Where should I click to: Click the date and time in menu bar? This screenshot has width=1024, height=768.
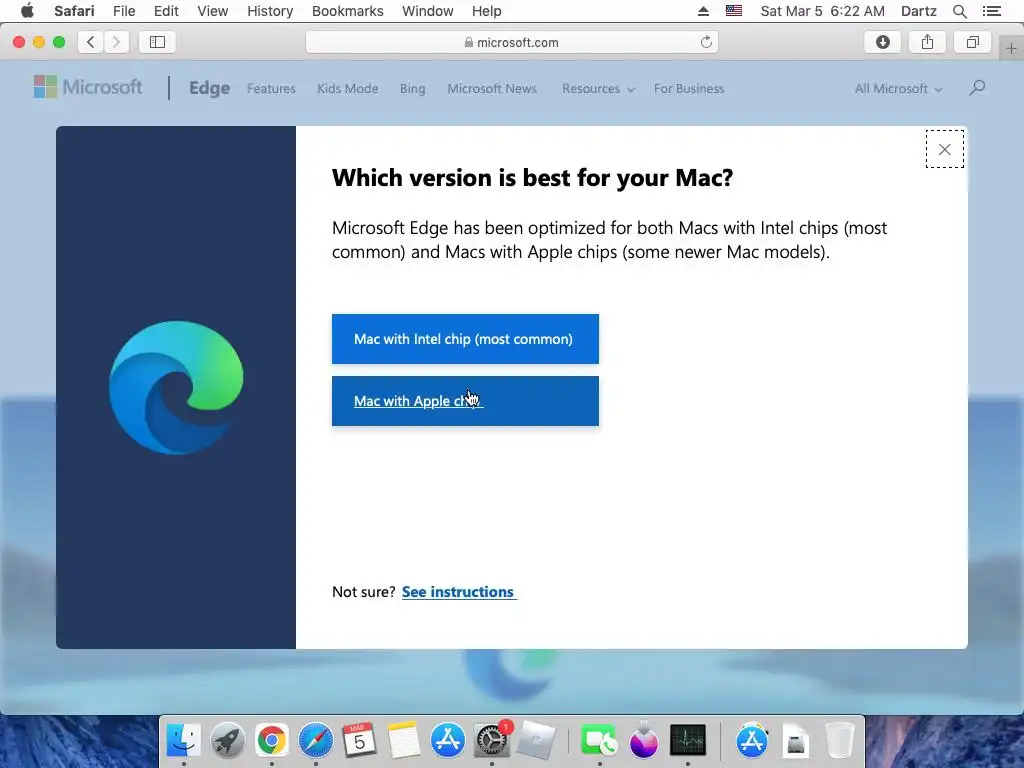coord(822,11)
